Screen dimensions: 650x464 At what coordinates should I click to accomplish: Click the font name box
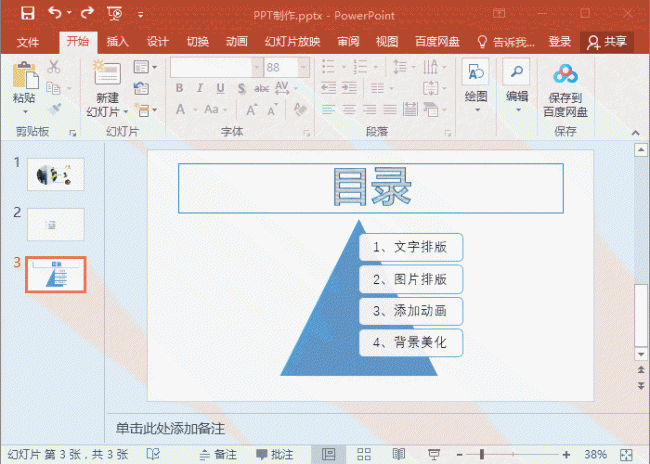(x=211, y=67)
